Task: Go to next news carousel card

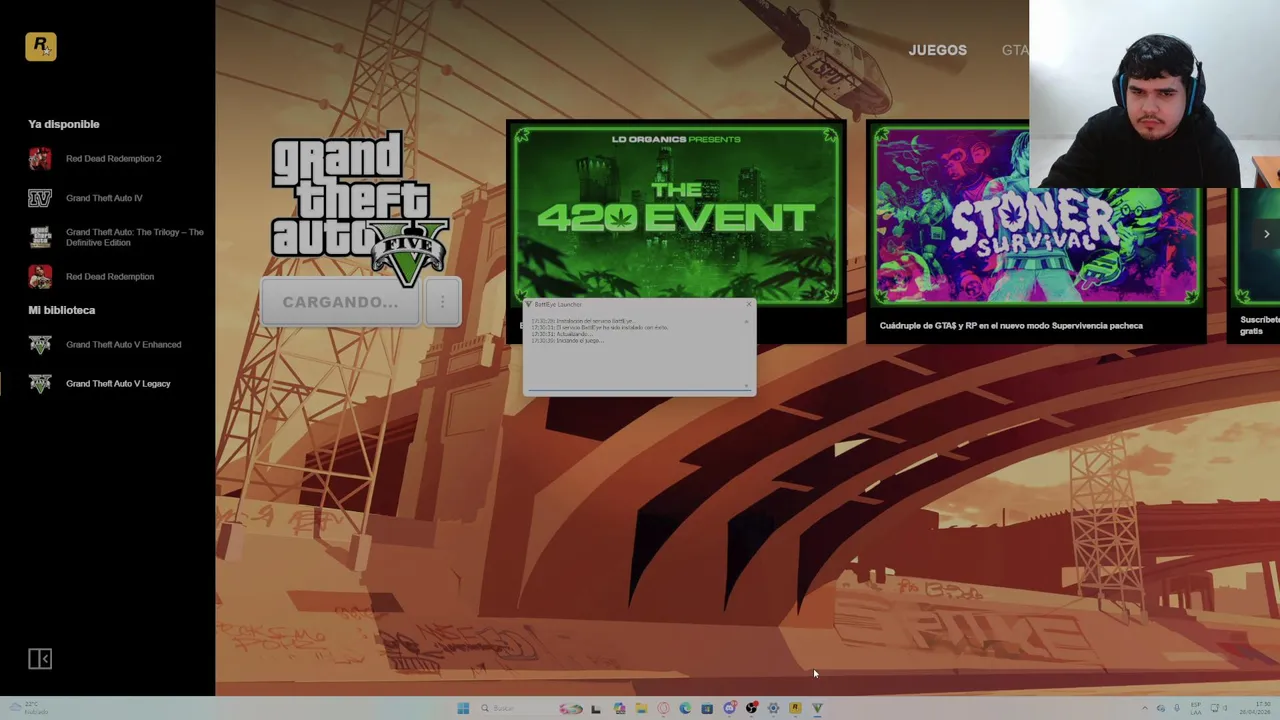Action: [x=1266, y=234]
